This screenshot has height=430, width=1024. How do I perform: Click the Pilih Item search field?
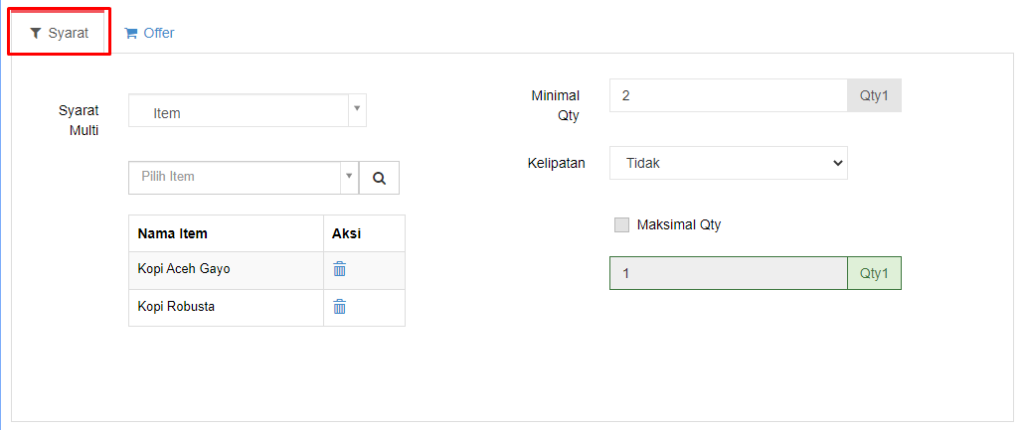234,178
